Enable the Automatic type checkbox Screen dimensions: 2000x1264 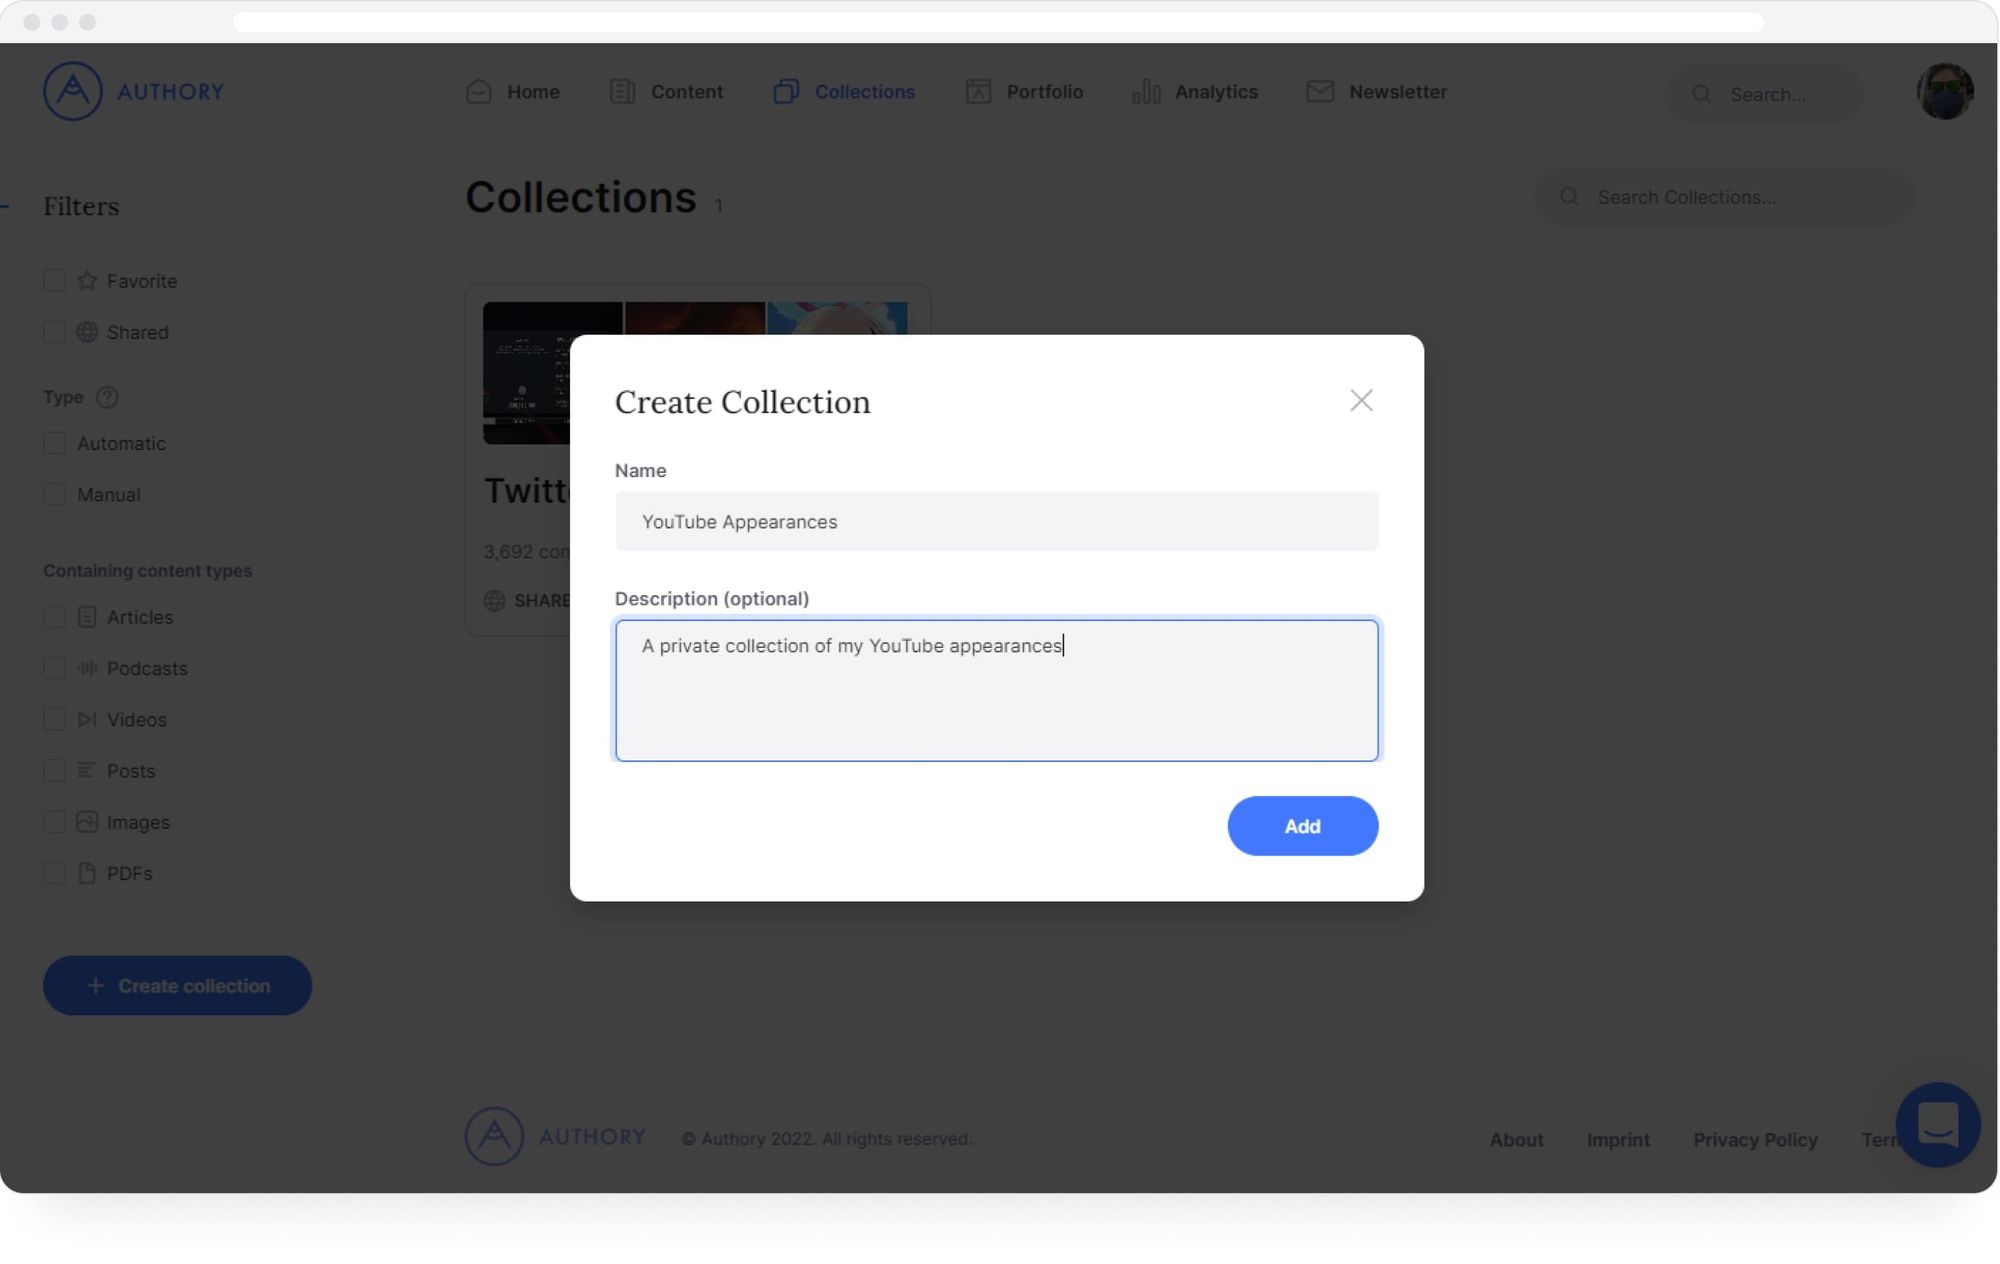(55, 443)
